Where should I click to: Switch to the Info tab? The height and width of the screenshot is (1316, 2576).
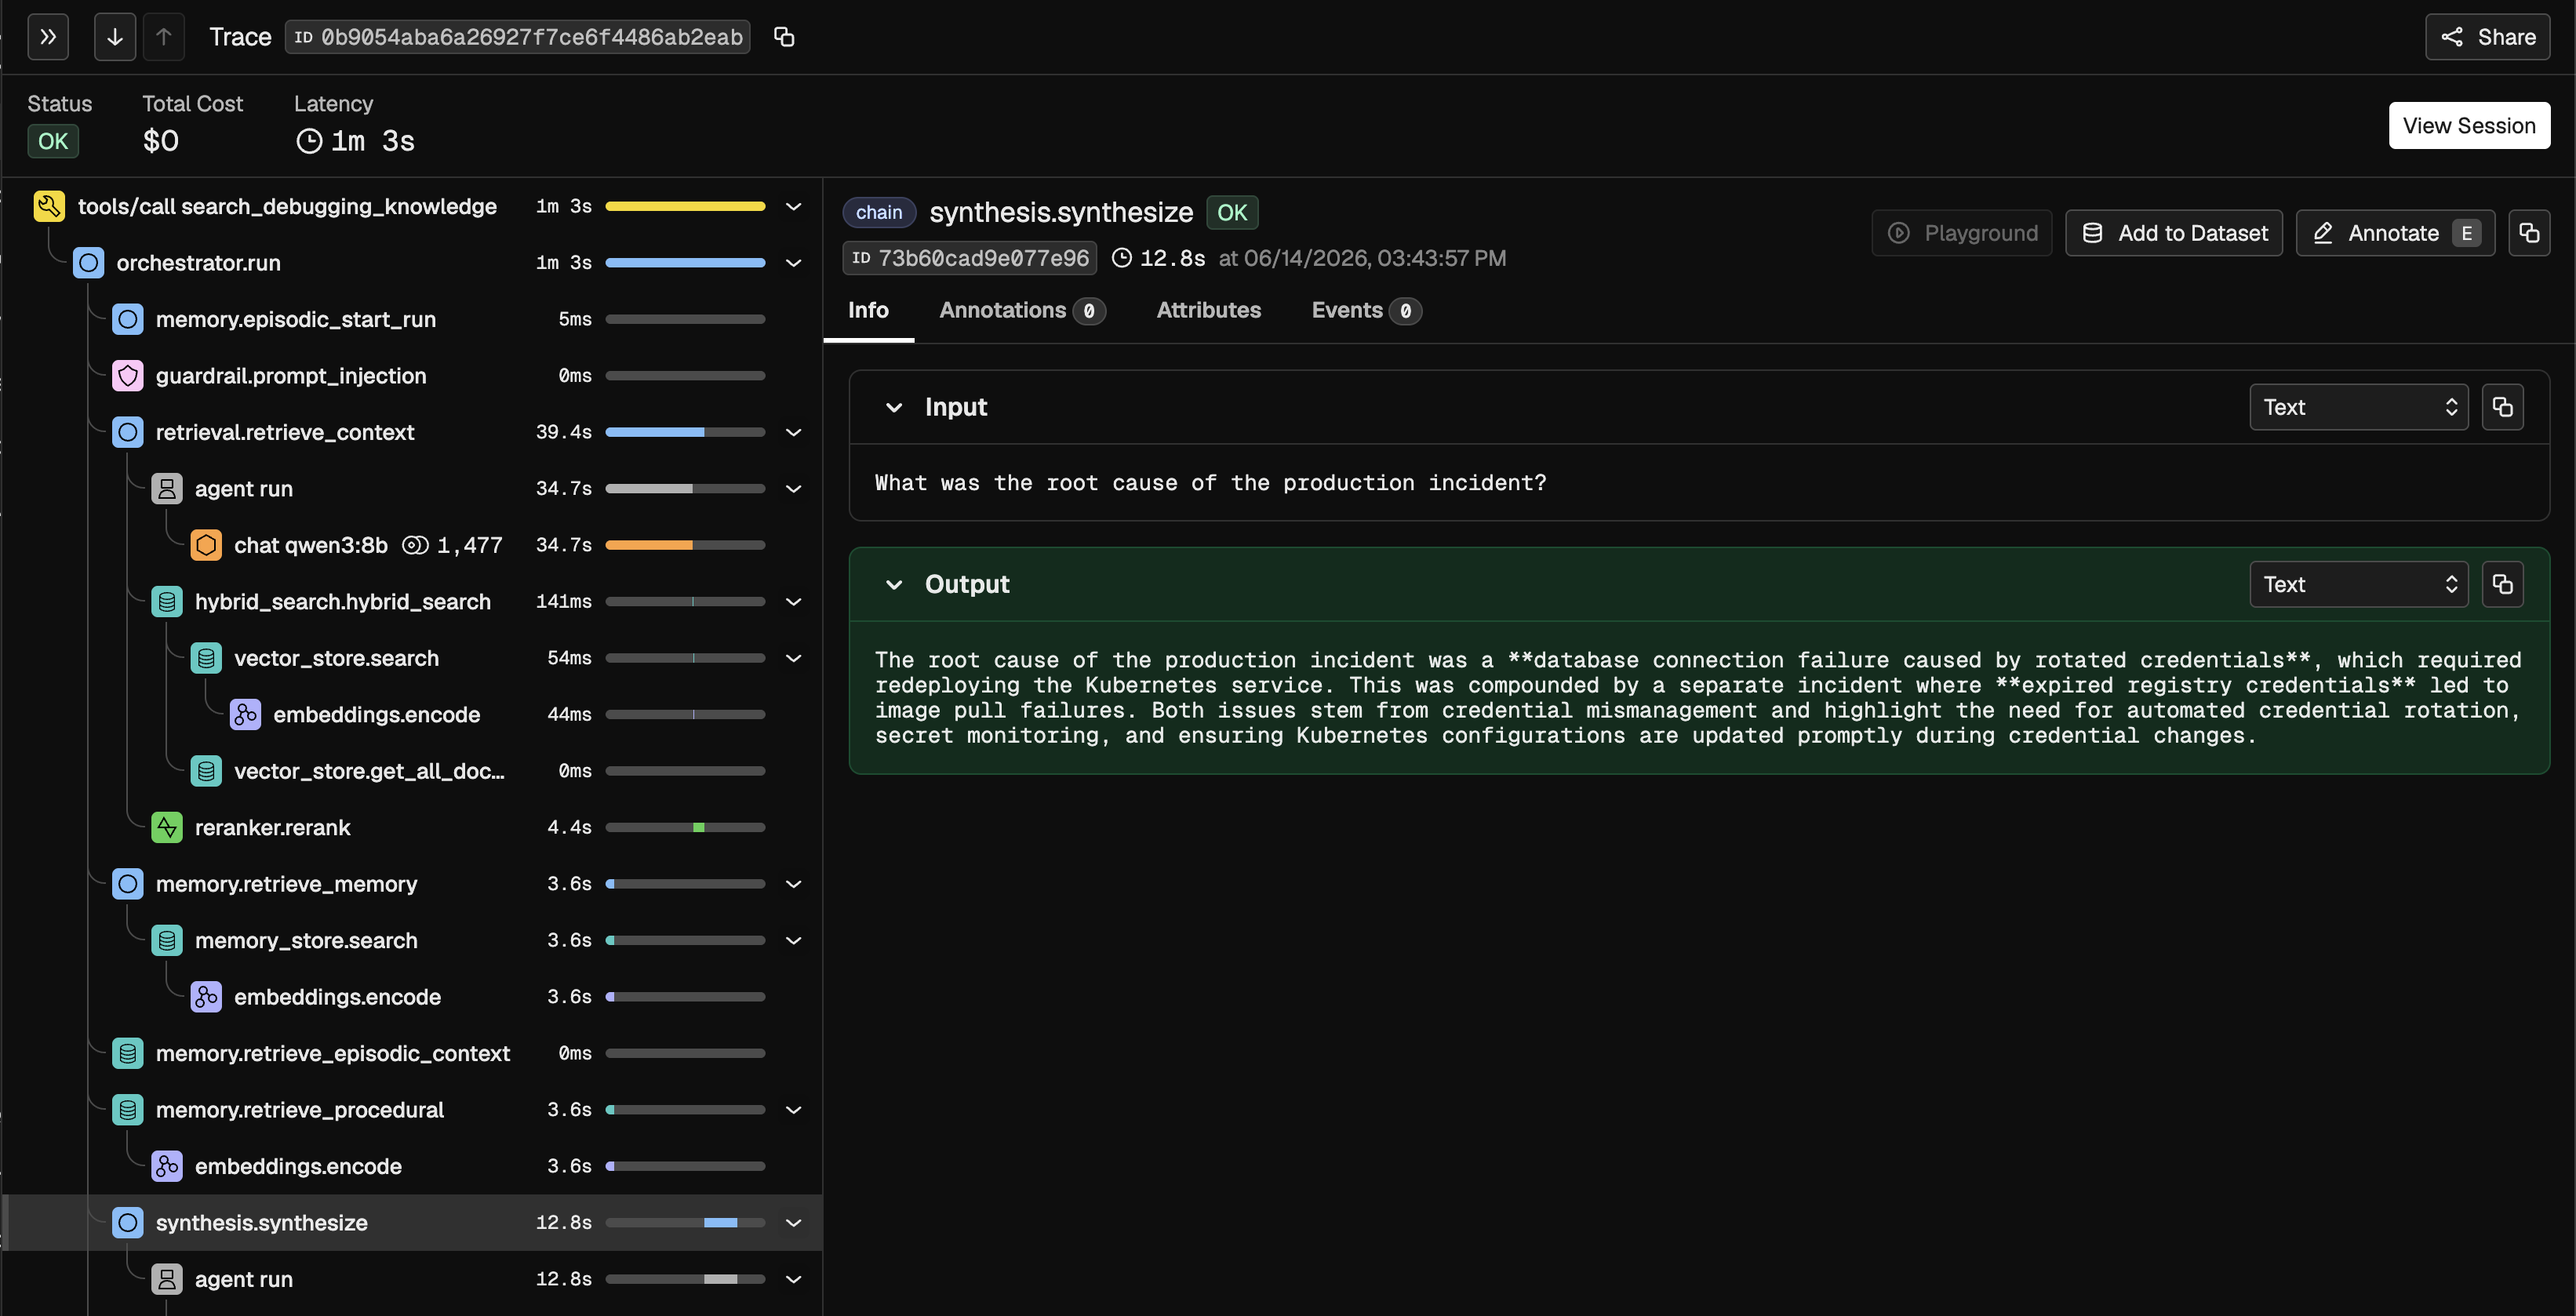click(868, 310)
